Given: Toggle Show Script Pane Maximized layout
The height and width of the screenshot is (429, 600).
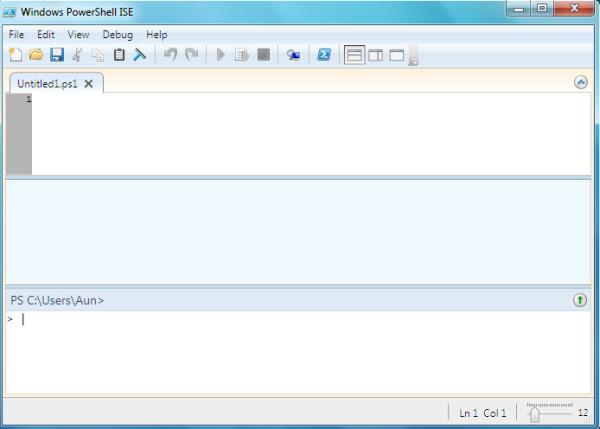Looking at the screenshot, I should point(396,55).
